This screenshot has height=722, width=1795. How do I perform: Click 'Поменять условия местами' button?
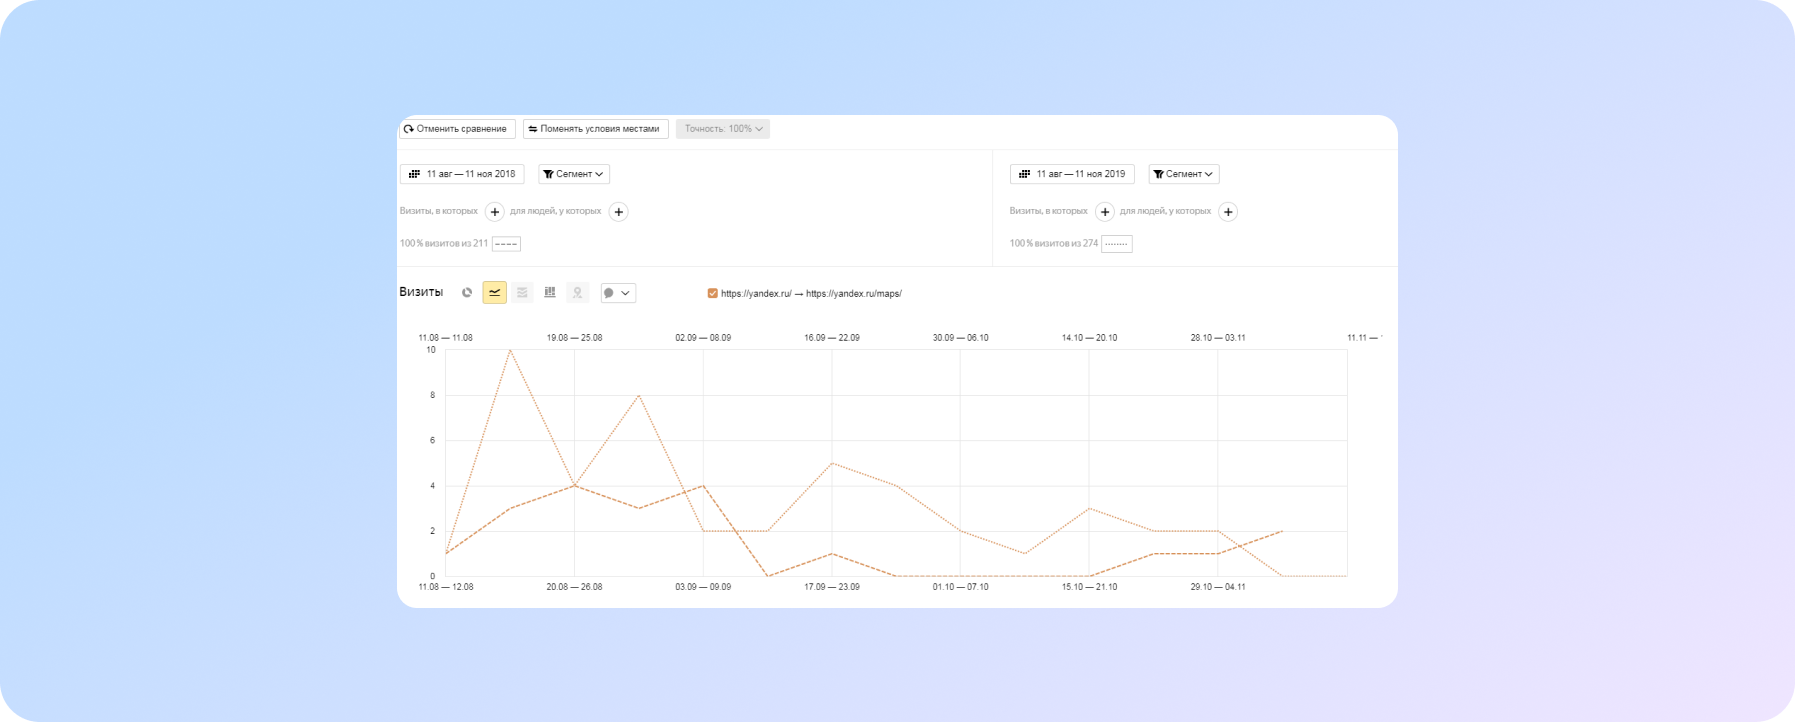point(595,129)
